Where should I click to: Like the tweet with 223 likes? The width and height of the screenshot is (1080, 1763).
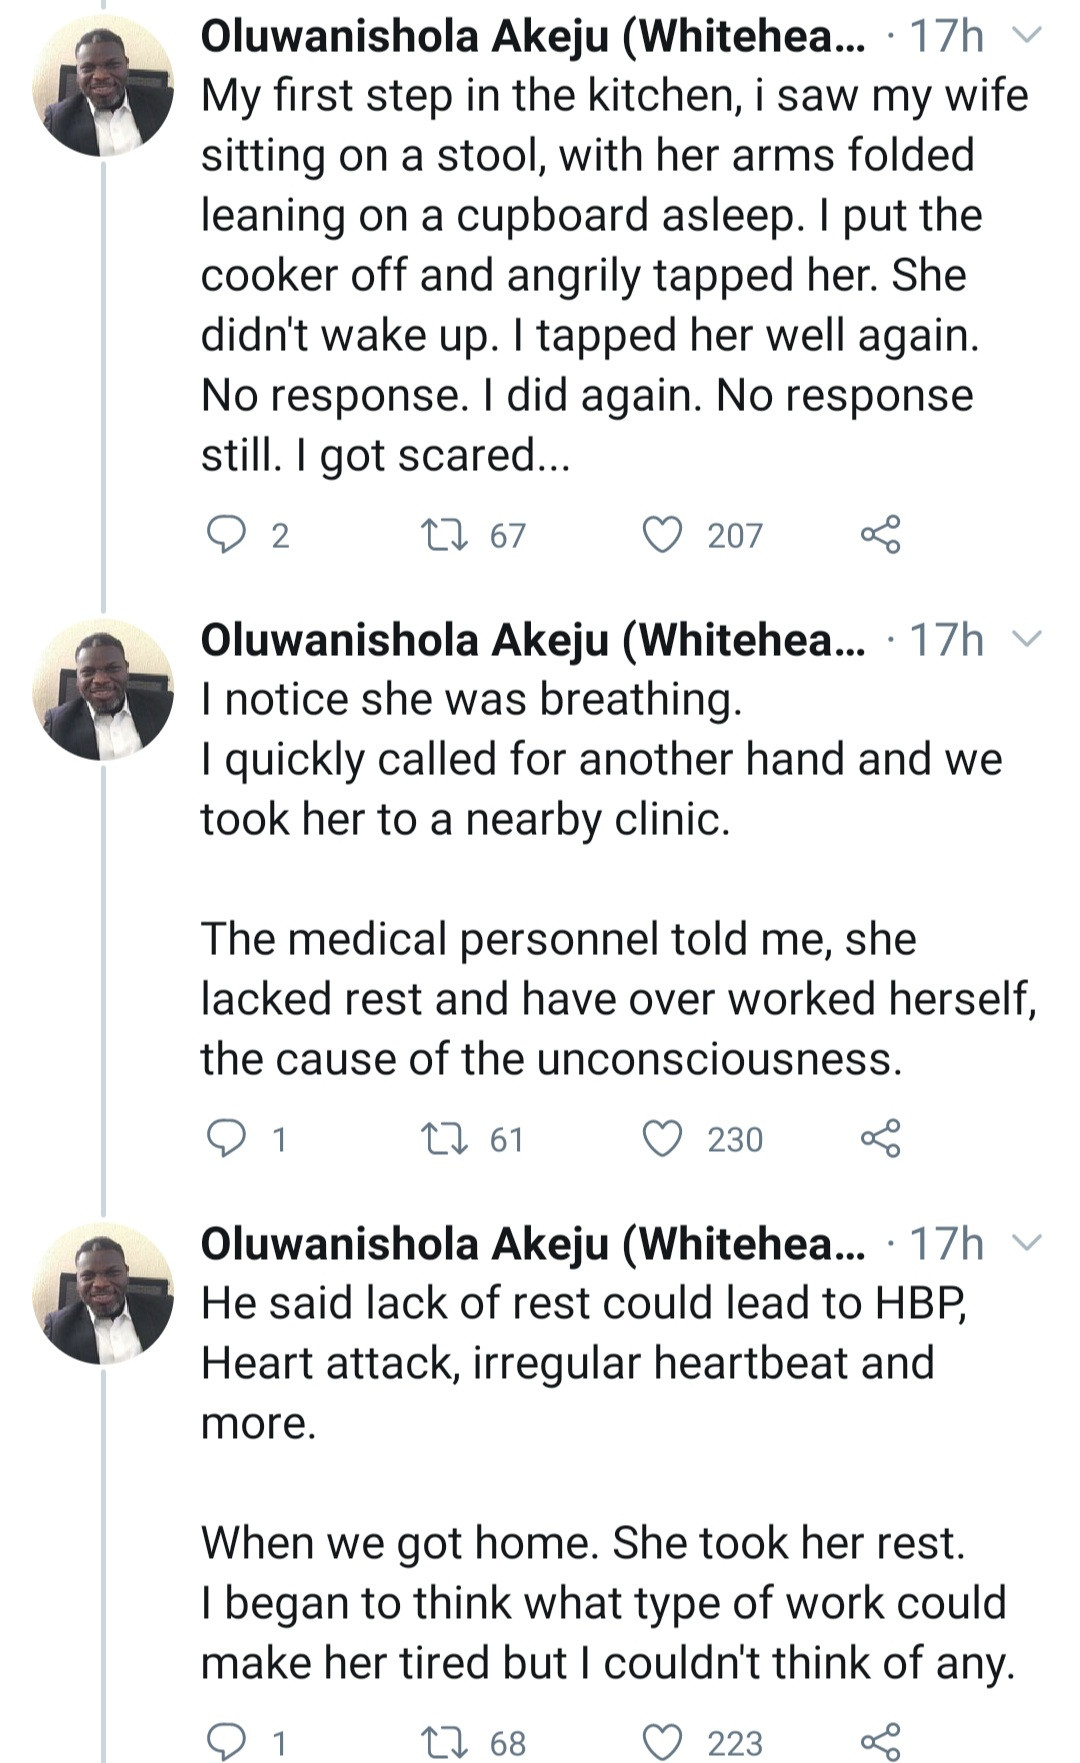[x=662, y=1741]
